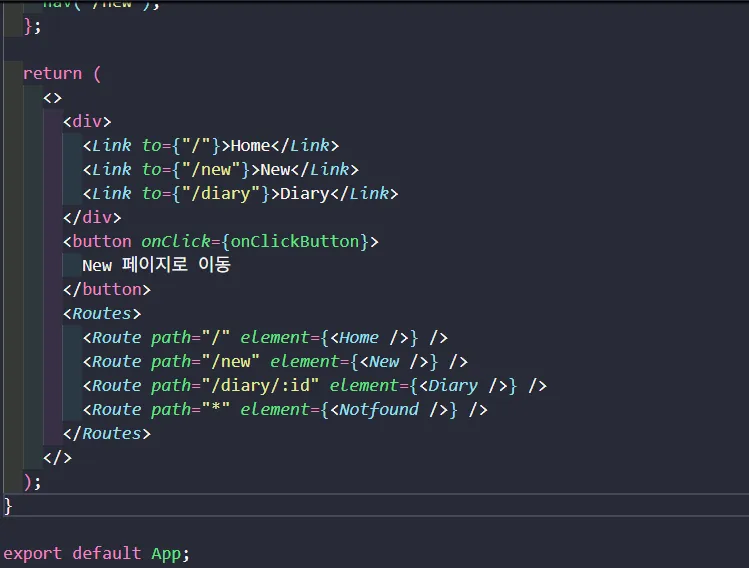Click the button onClick={onClickButton} line
749x568 pixels.
pos(221,242)
